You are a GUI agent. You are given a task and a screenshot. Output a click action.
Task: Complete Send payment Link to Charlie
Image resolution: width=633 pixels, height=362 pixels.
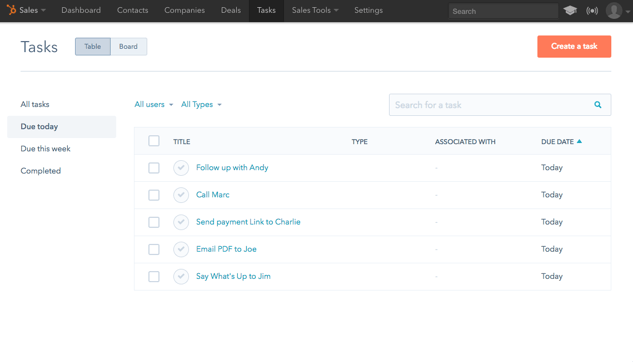(181, 222)
